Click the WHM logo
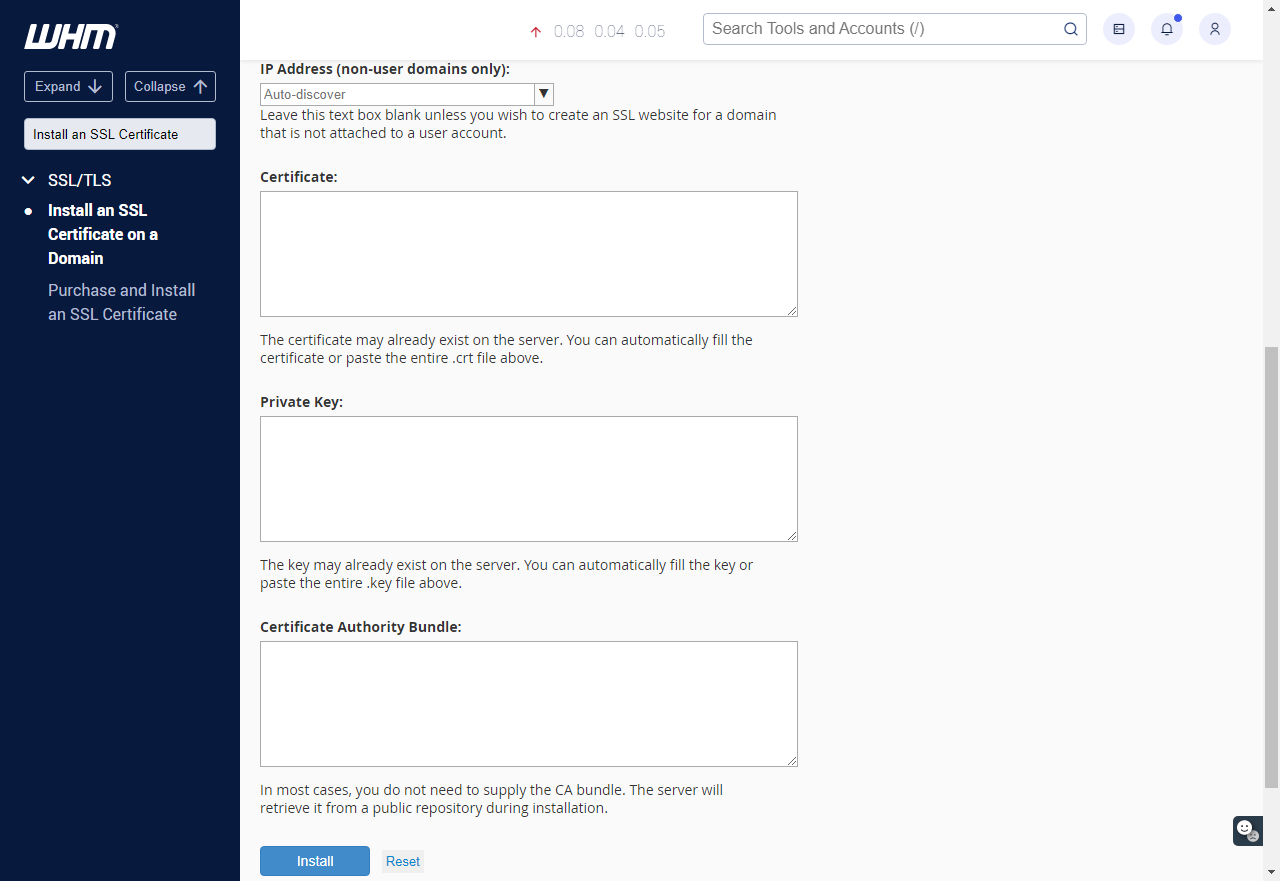 (71, 37)
